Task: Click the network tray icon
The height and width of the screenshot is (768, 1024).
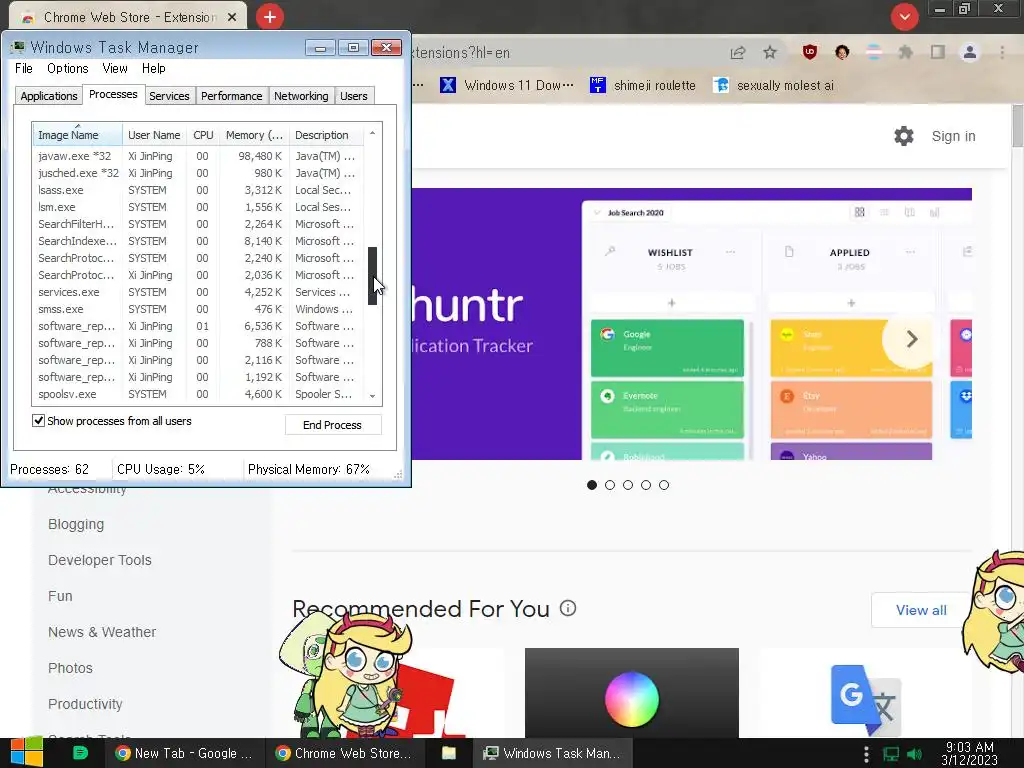Action: point(891,754)
